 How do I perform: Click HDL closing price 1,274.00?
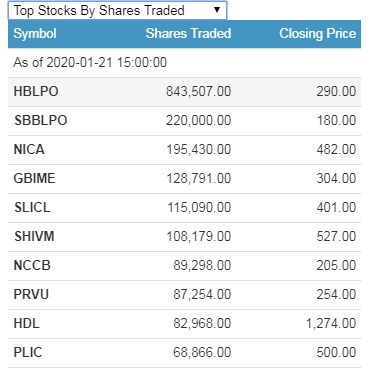pyautogui.click(x=331, y=324)
